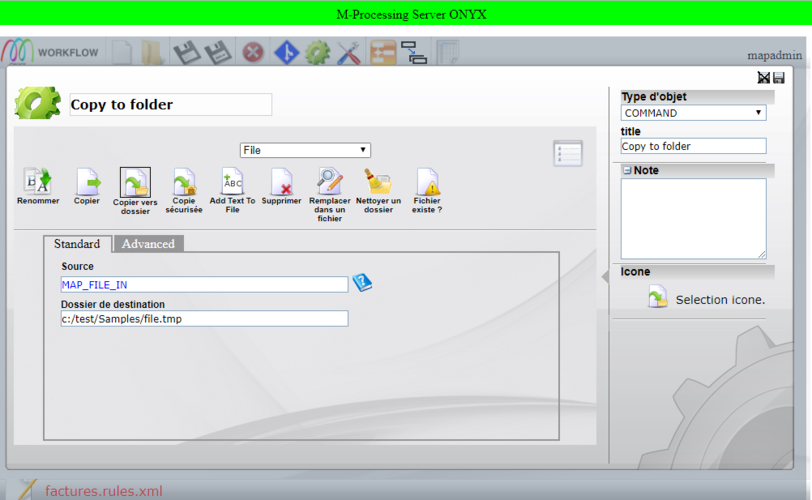Select Add Text To File icon
812x500 pixels.
coord(232,182)
